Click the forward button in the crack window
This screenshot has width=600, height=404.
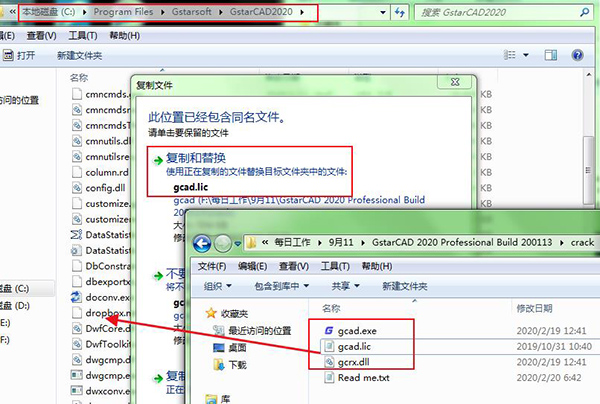[x=222, y=243]
